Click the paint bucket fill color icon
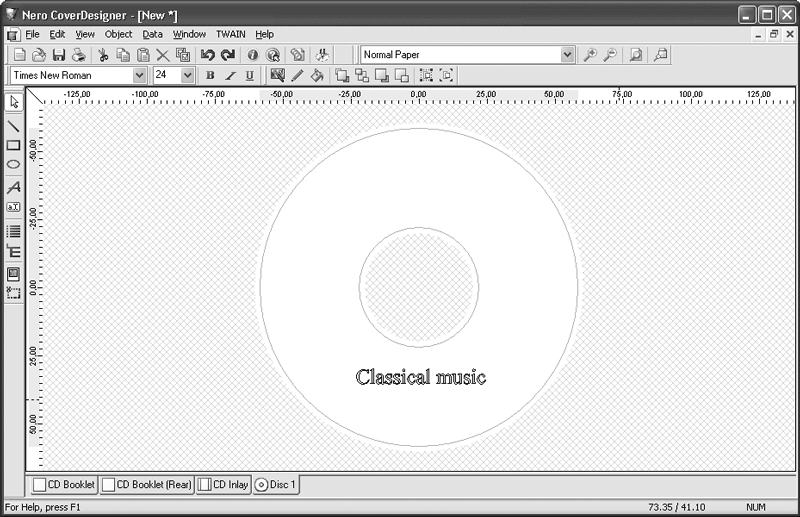The image size is (800, 517). click(317, 75)
